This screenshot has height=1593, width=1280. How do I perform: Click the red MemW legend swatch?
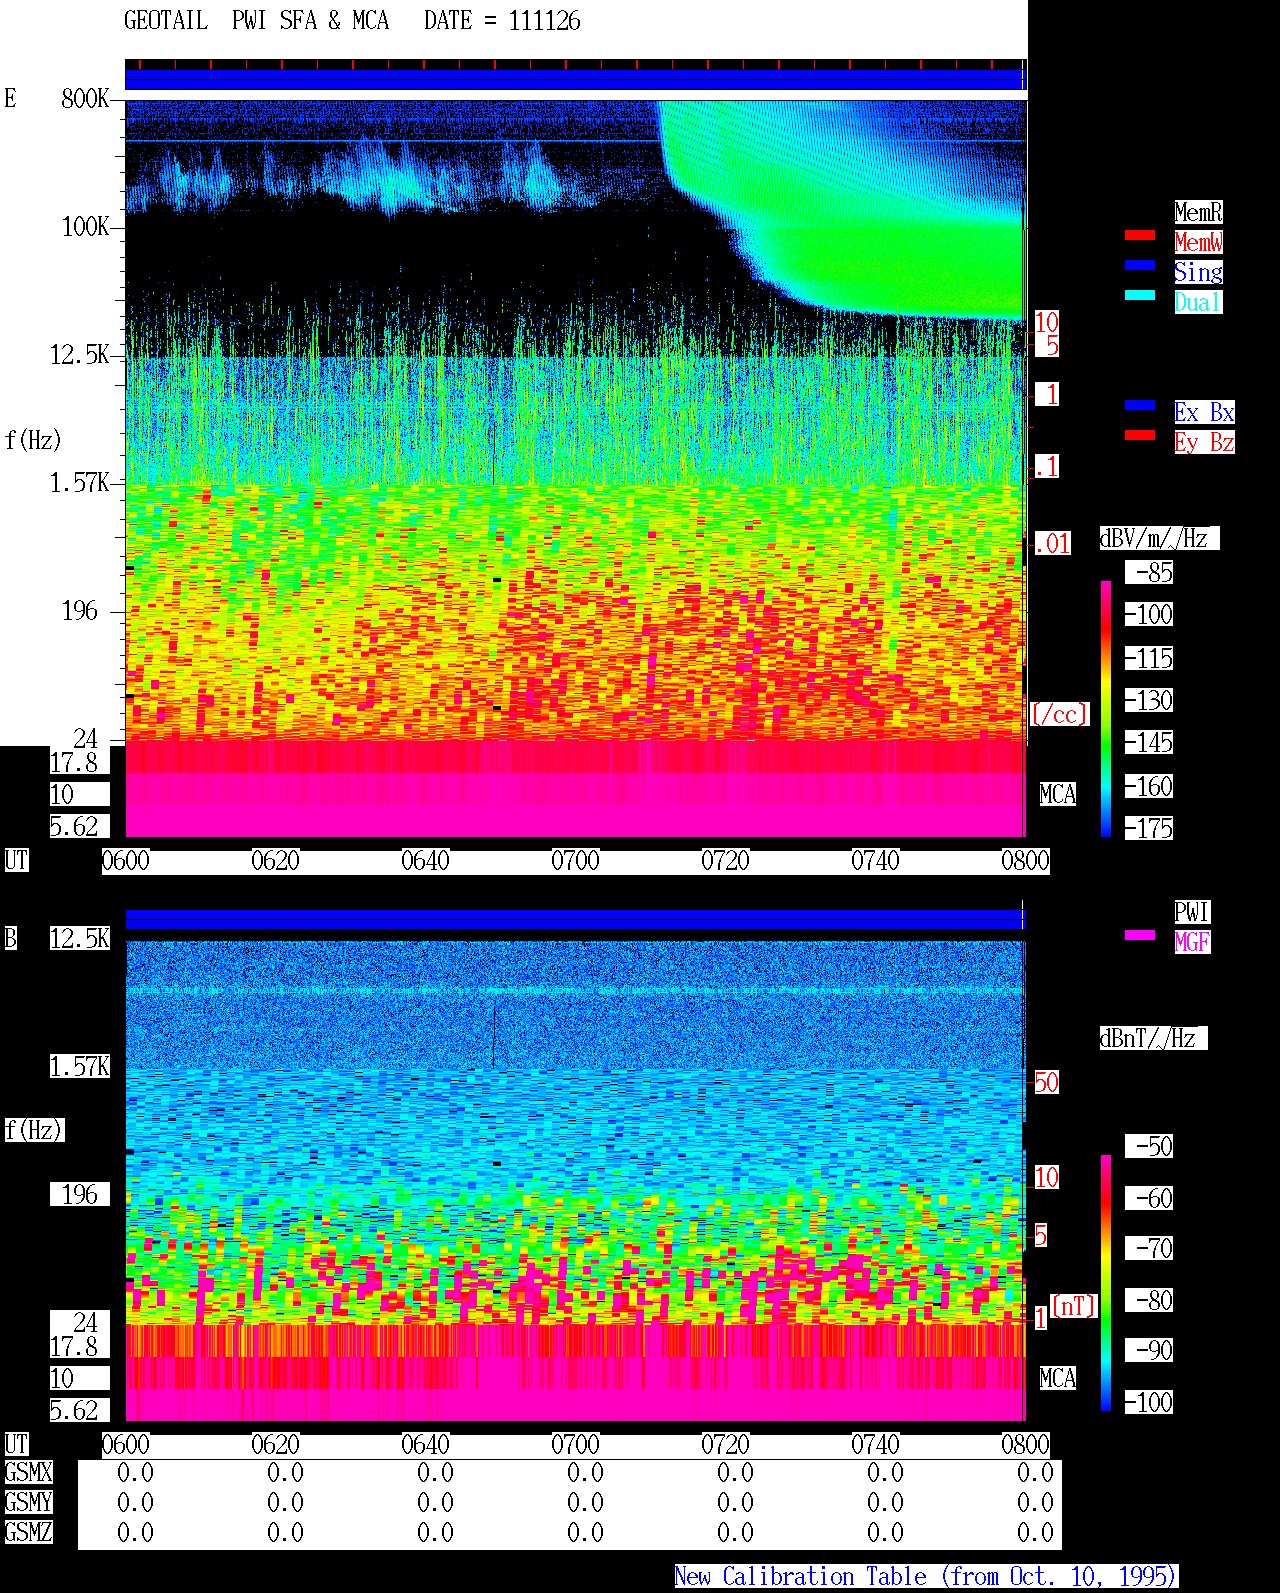click(1139, 236)
